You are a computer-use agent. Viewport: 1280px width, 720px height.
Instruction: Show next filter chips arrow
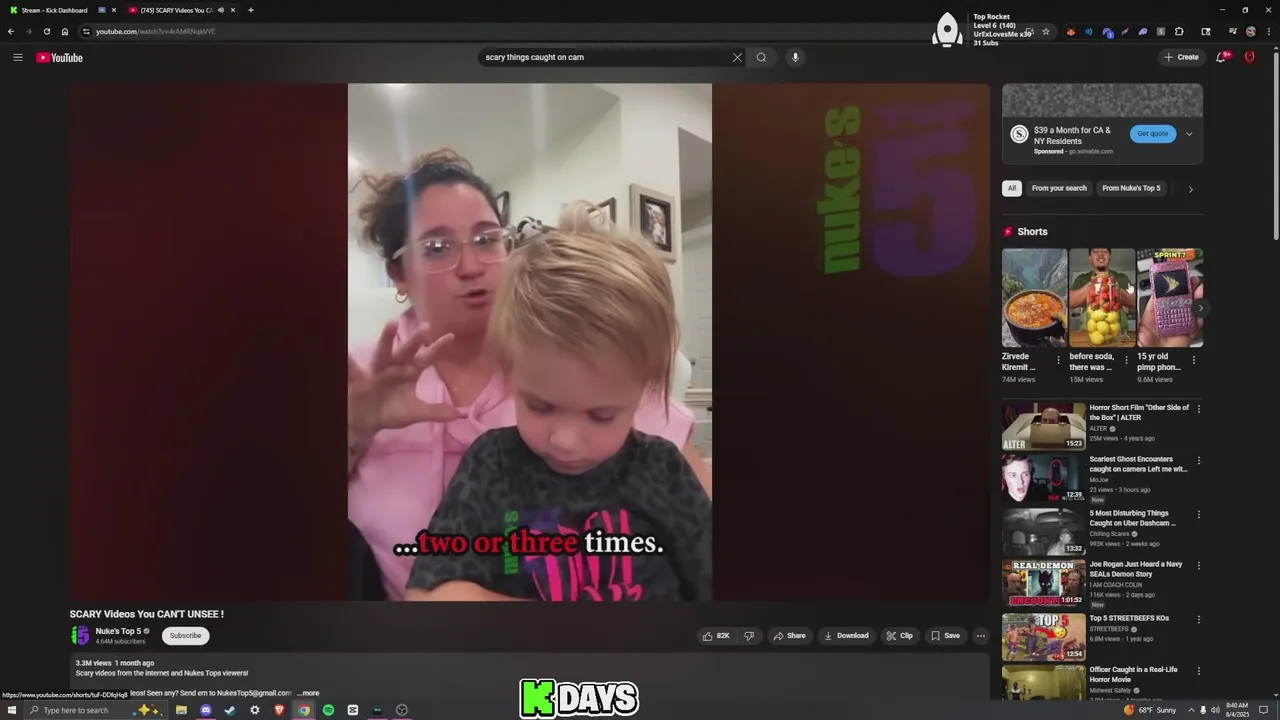(x=1190, y=188)
